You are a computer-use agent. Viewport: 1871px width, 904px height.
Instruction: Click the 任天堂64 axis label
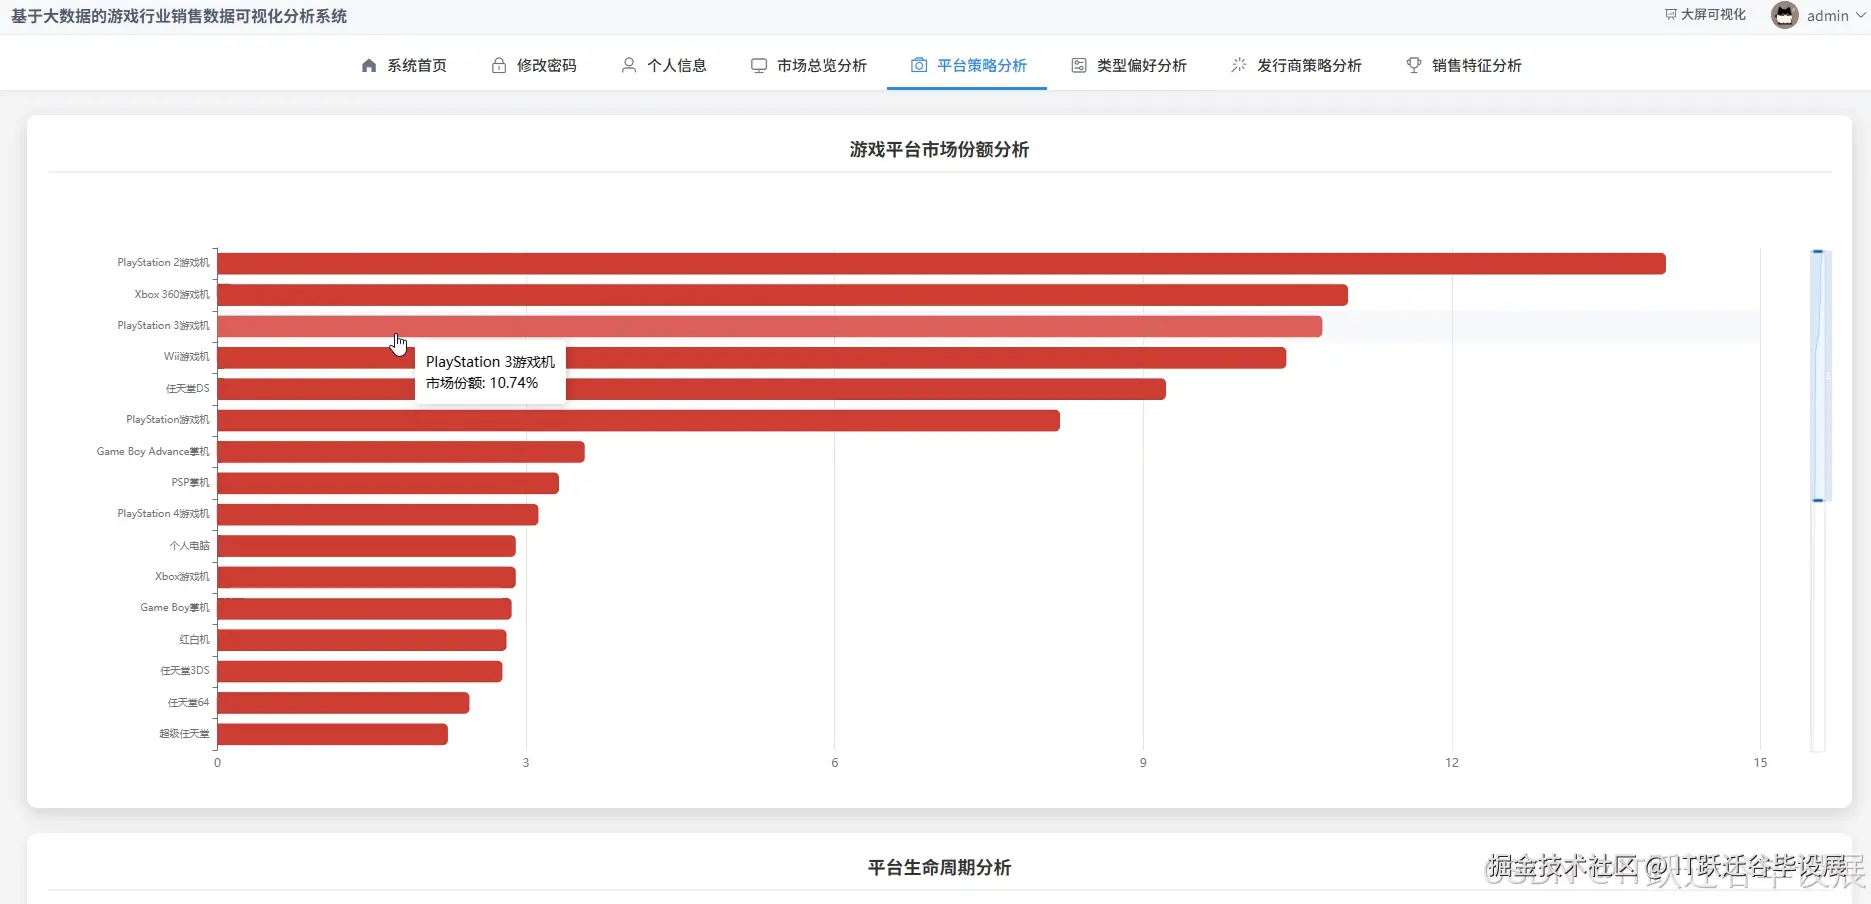coord(189,703)
